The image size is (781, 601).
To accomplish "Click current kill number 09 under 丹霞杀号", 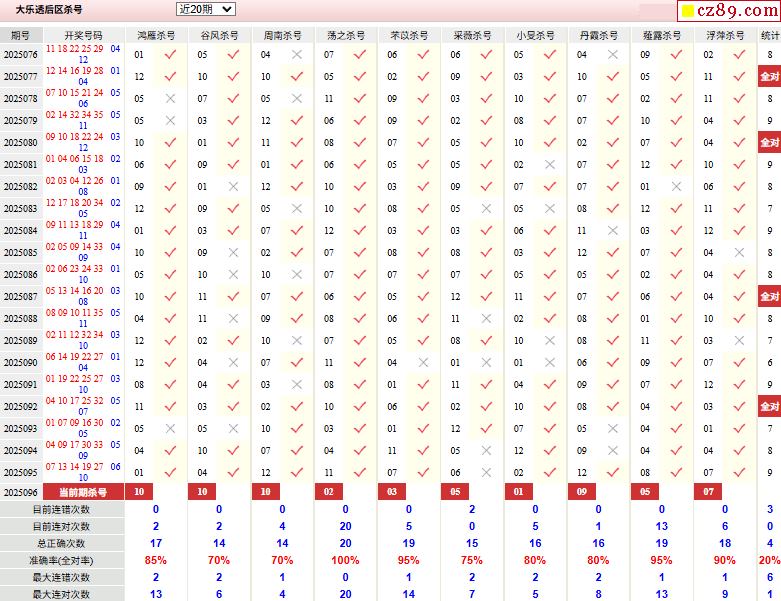I will (582, 492).
